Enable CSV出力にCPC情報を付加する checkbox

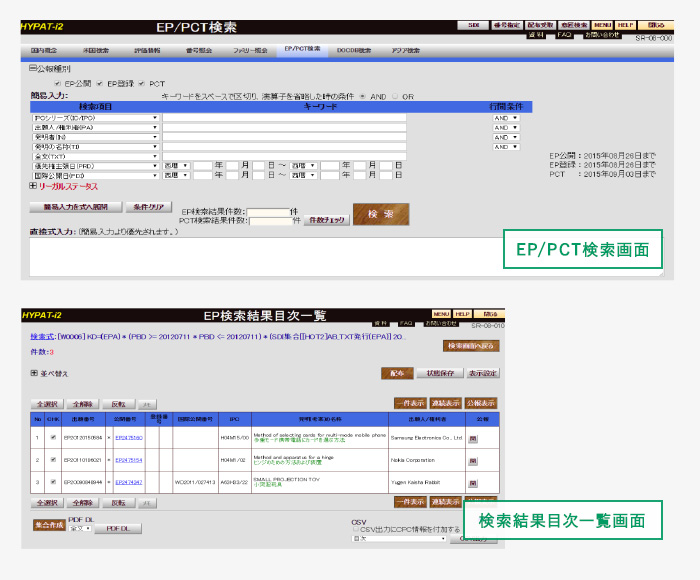point(356,529)
